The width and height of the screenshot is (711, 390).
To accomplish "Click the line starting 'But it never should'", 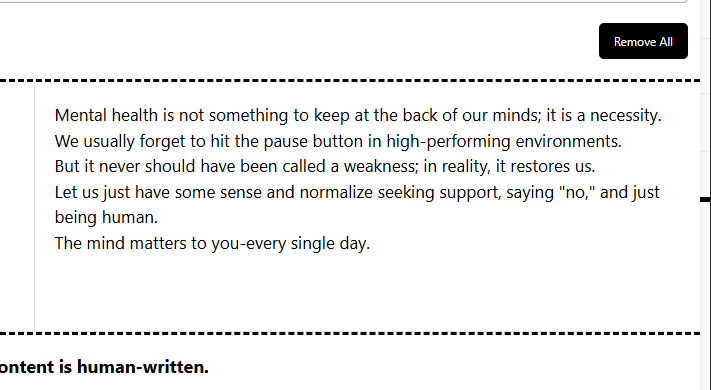I will click(x=325, y=166).
